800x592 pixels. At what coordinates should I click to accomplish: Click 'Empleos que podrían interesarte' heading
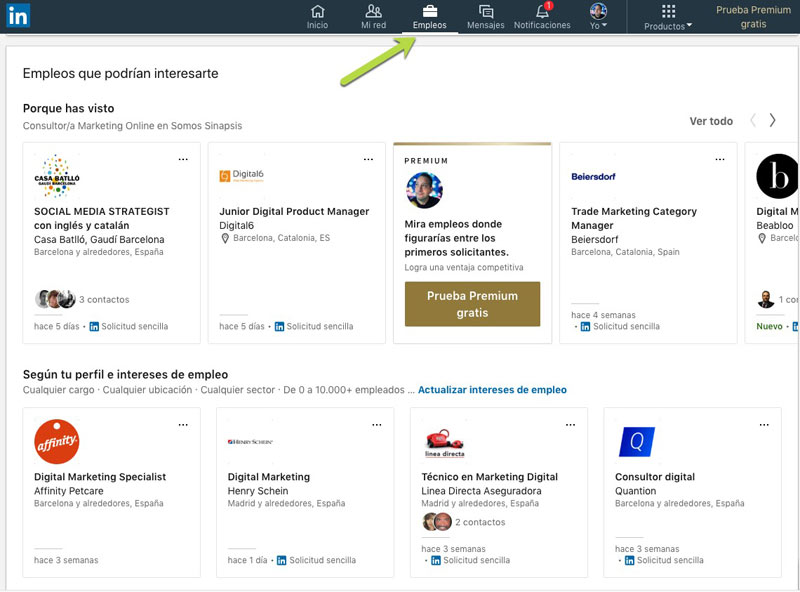click(120, 73)
